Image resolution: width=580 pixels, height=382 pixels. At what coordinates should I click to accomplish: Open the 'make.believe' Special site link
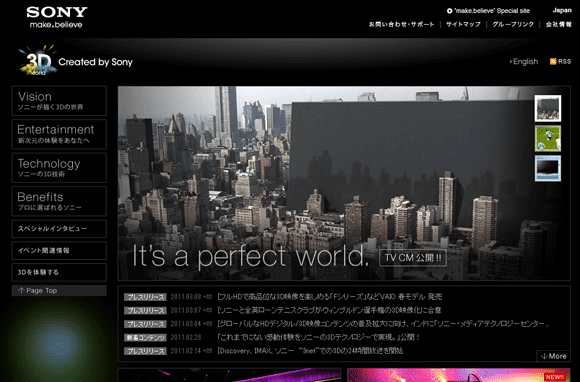pyautogui.click(x=488, y=11)
